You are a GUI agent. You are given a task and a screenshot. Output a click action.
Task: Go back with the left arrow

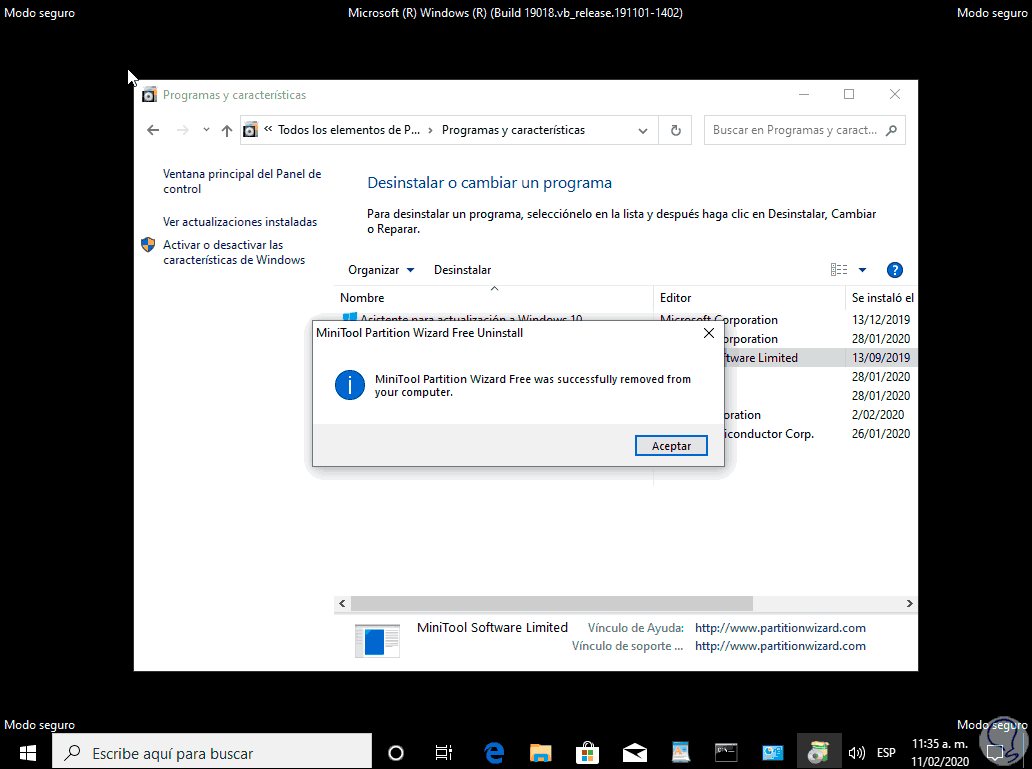click(x=153, y=130)
